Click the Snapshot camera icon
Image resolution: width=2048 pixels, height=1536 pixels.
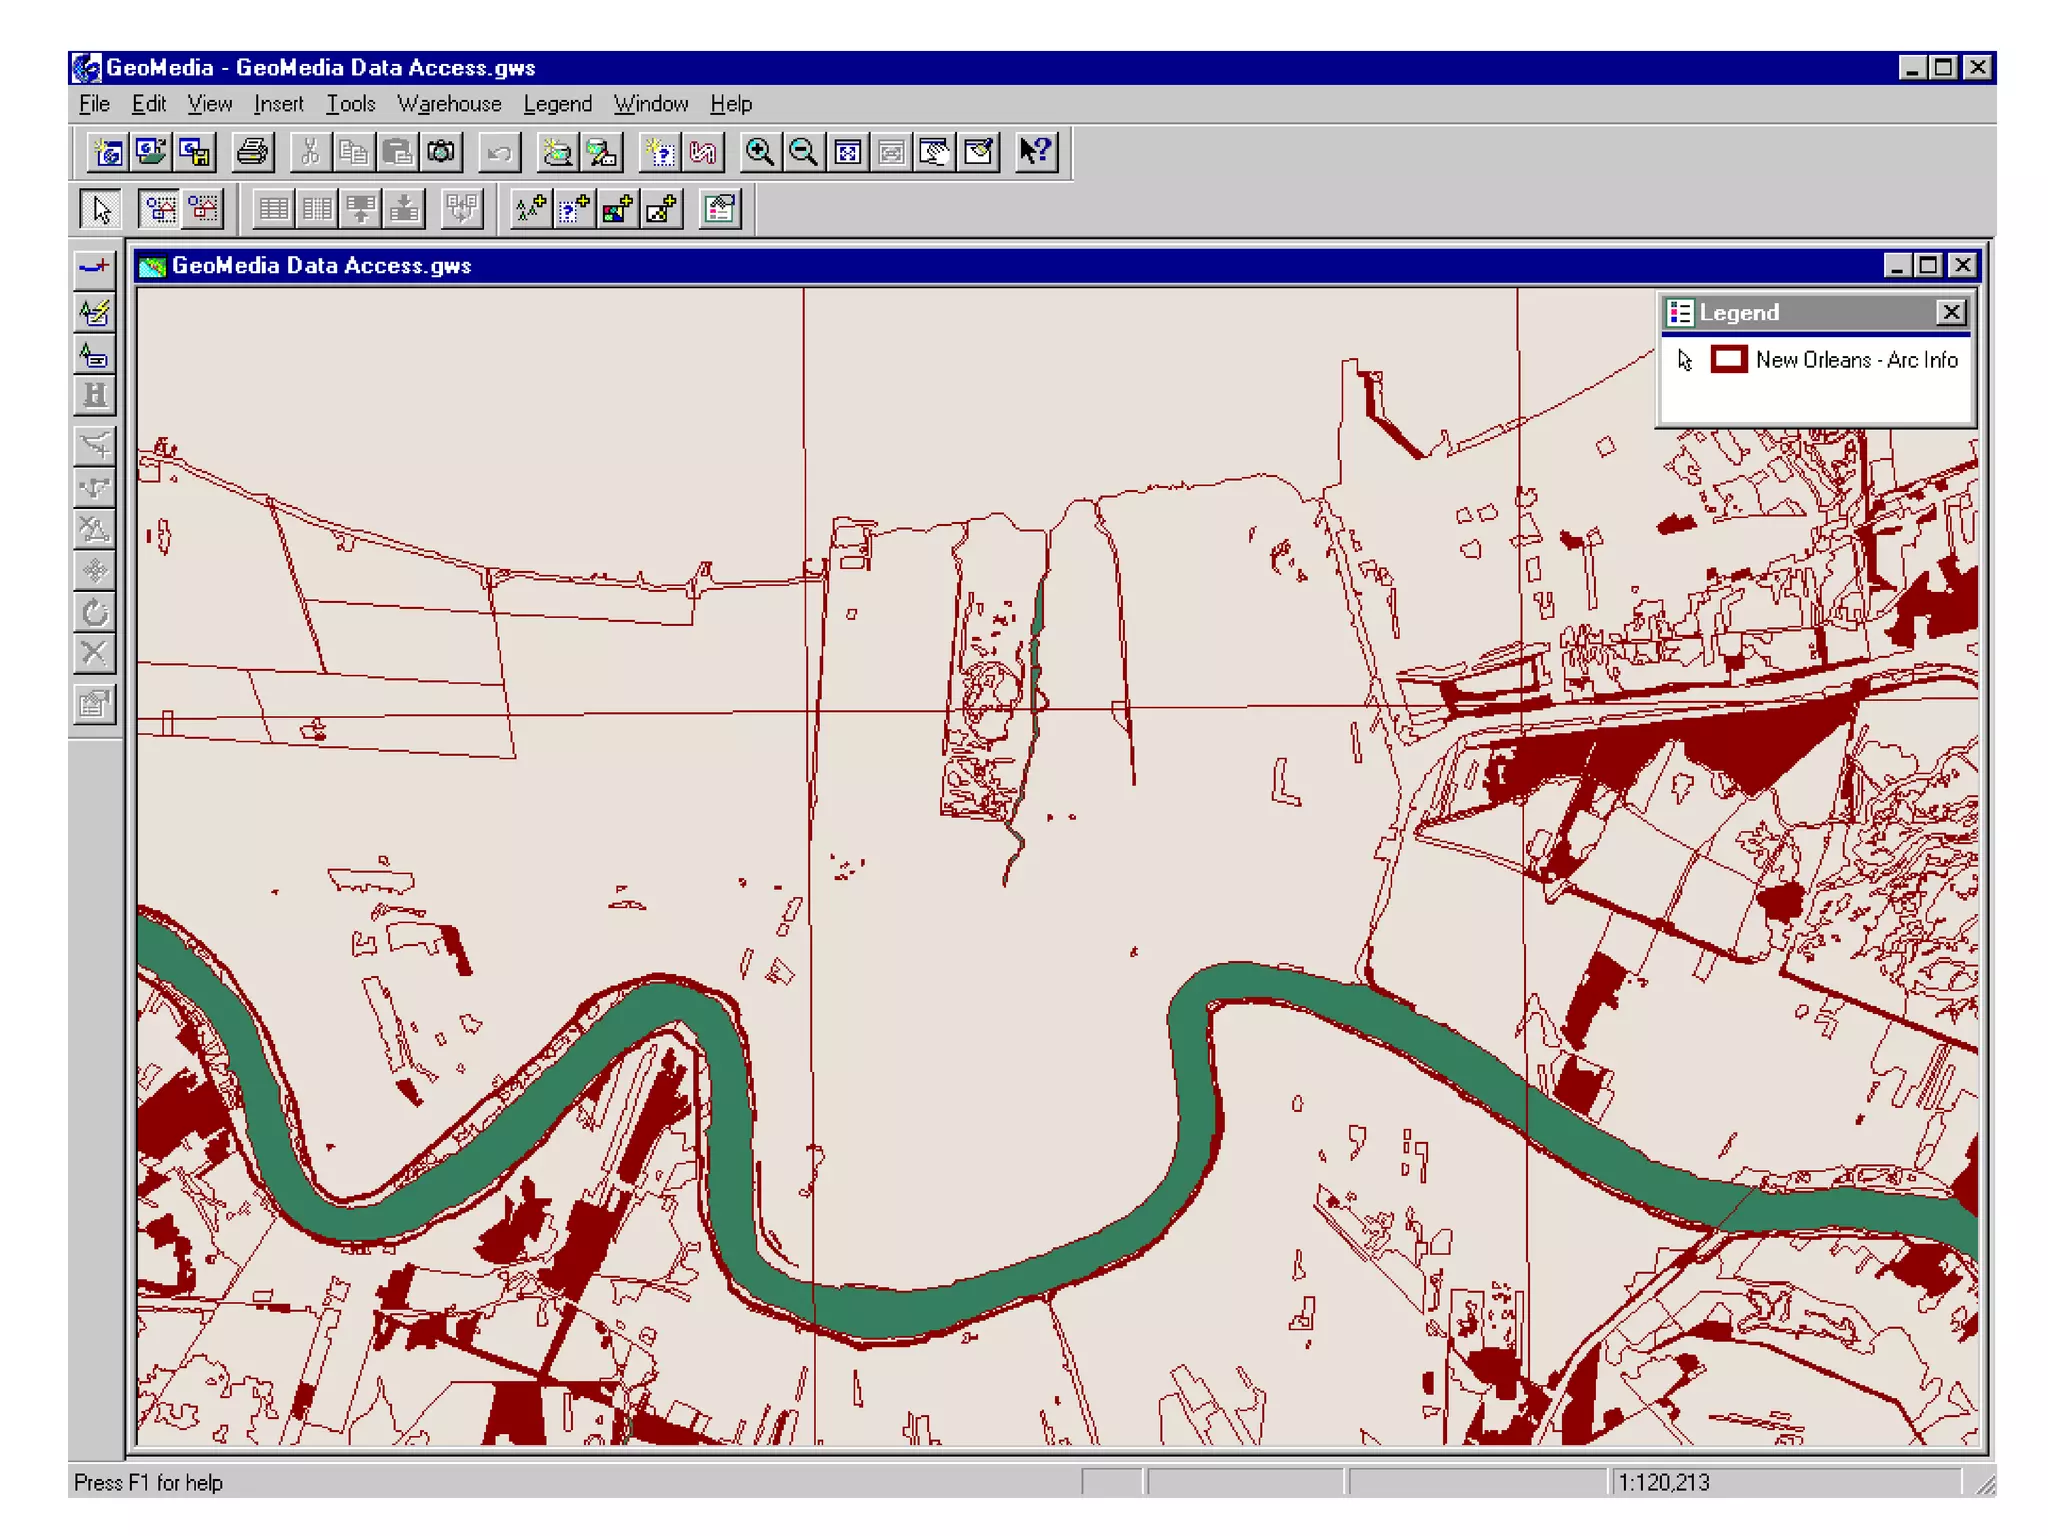point(441,152)
